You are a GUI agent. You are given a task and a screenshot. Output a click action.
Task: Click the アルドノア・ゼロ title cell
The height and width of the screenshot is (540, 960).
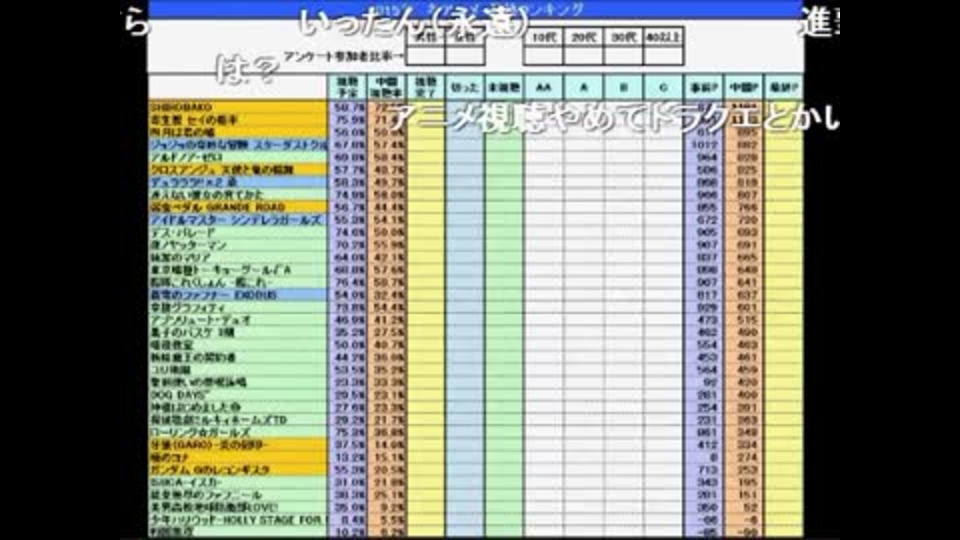tap(238, 157)
